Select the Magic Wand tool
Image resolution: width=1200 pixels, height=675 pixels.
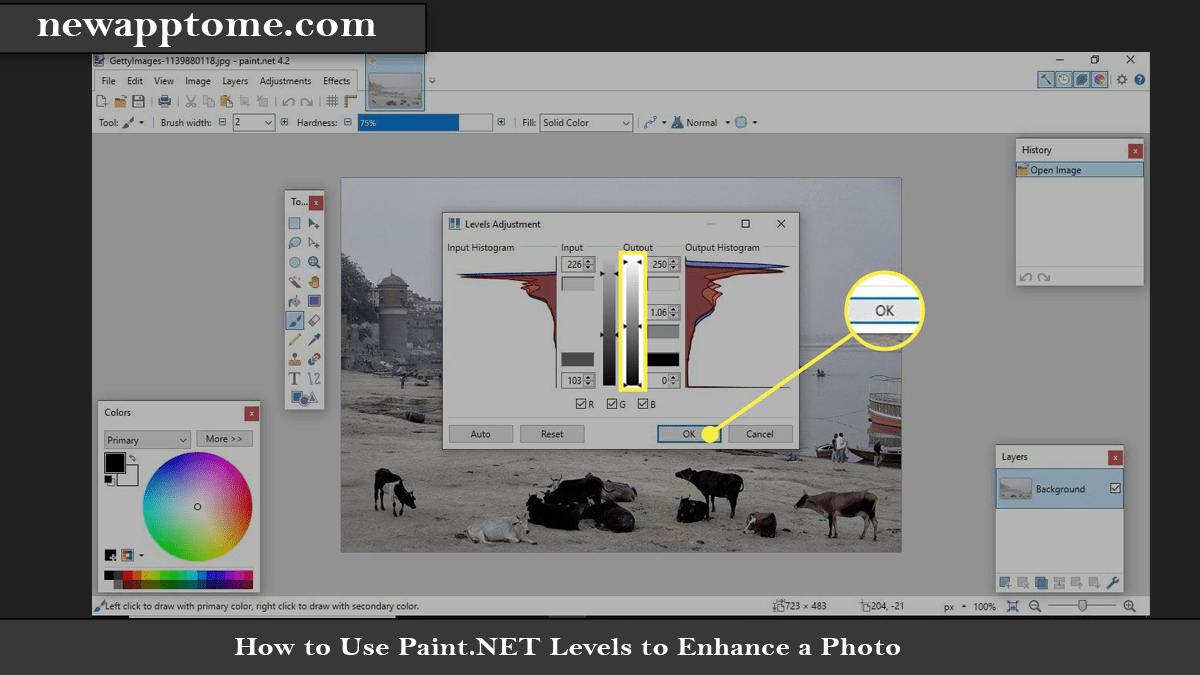pos(293,281)
